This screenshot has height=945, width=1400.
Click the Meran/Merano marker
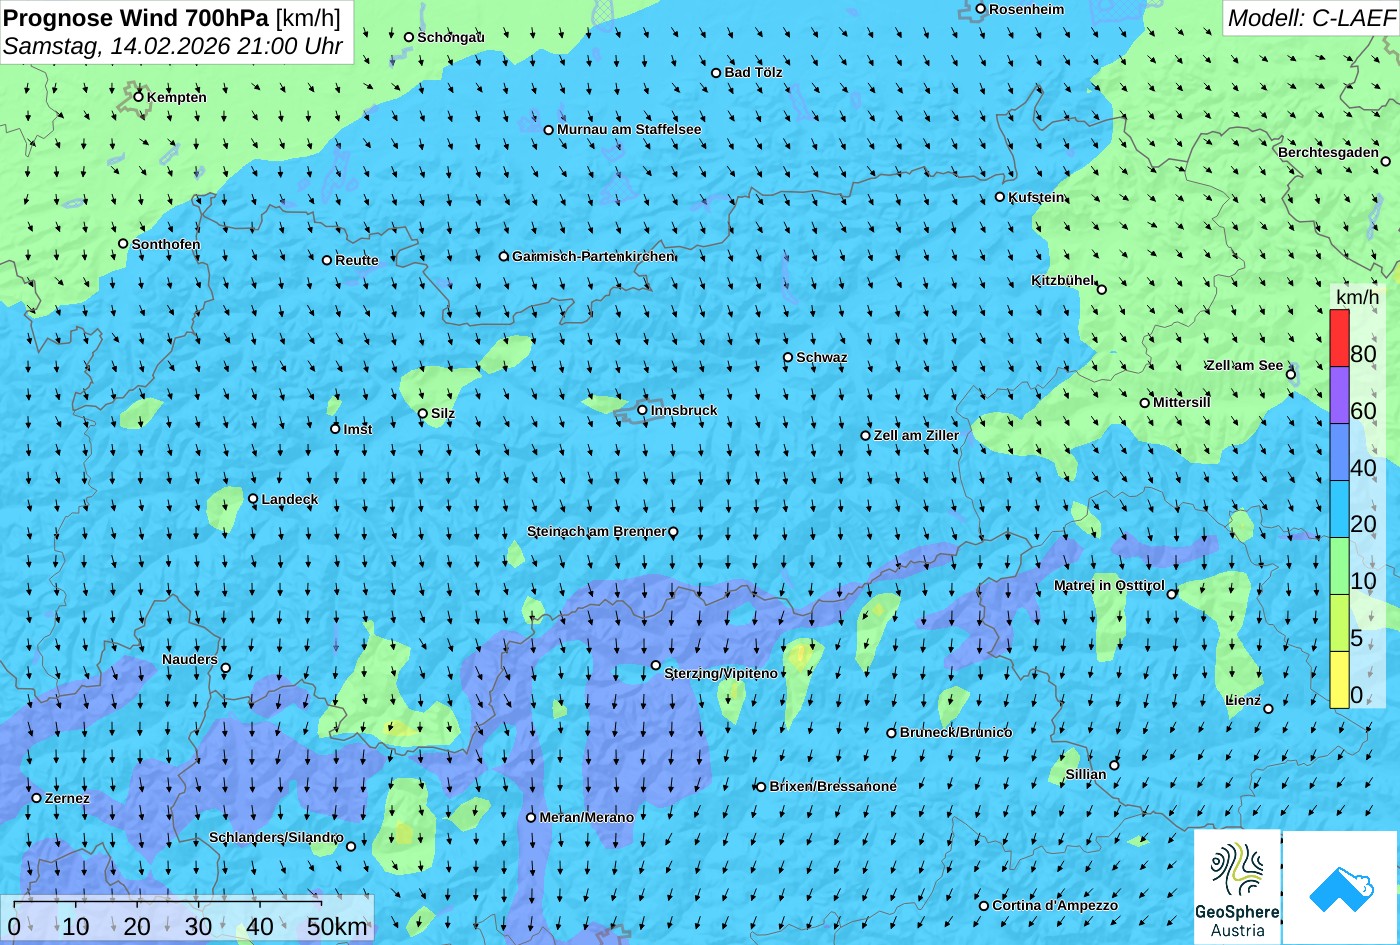(531, 817)
